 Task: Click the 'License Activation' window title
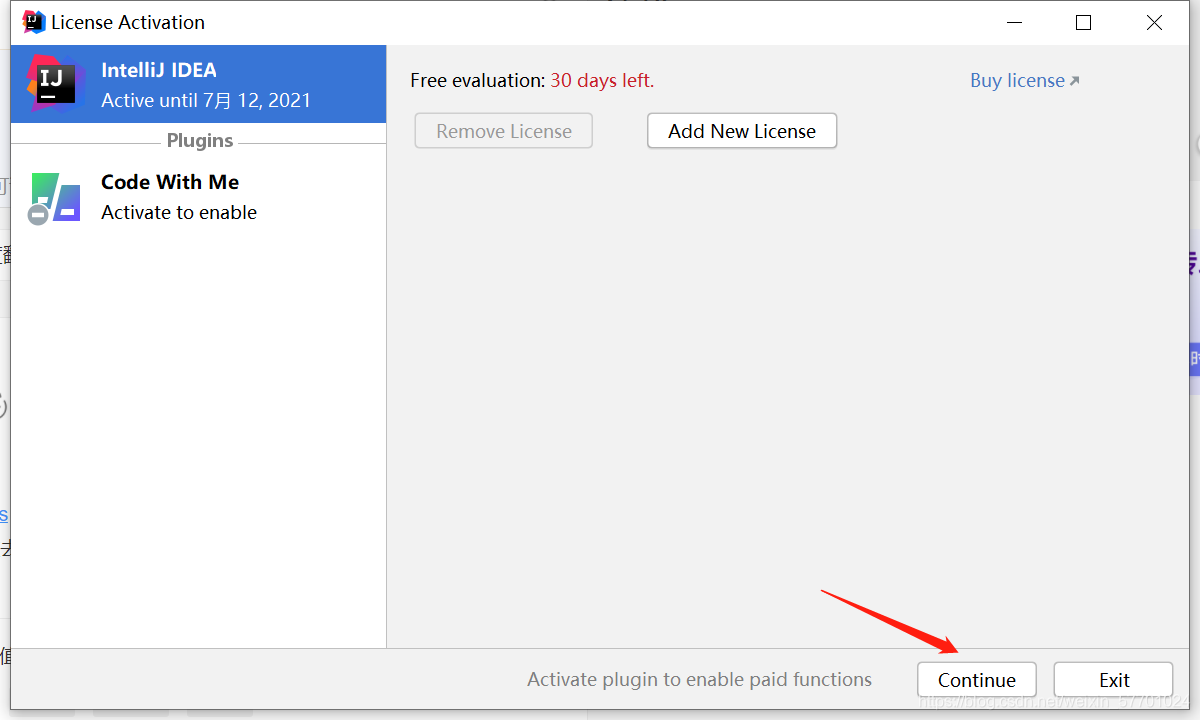click(128, 22)
